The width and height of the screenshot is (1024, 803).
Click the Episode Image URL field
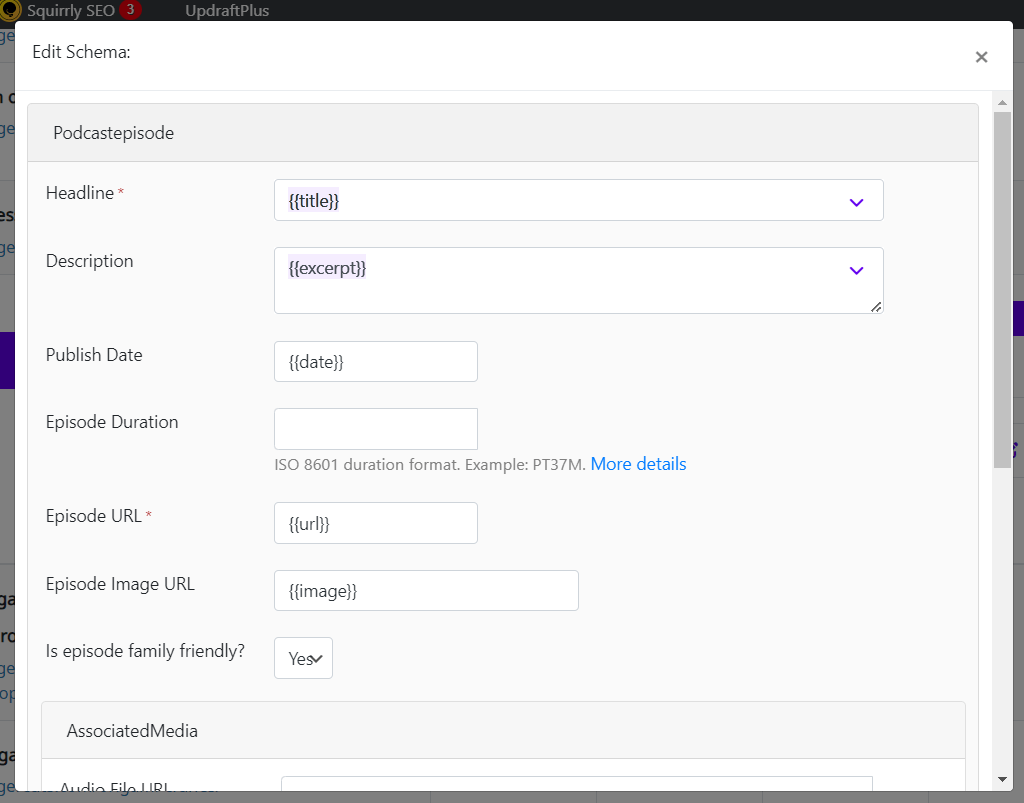tap(426, 591)
